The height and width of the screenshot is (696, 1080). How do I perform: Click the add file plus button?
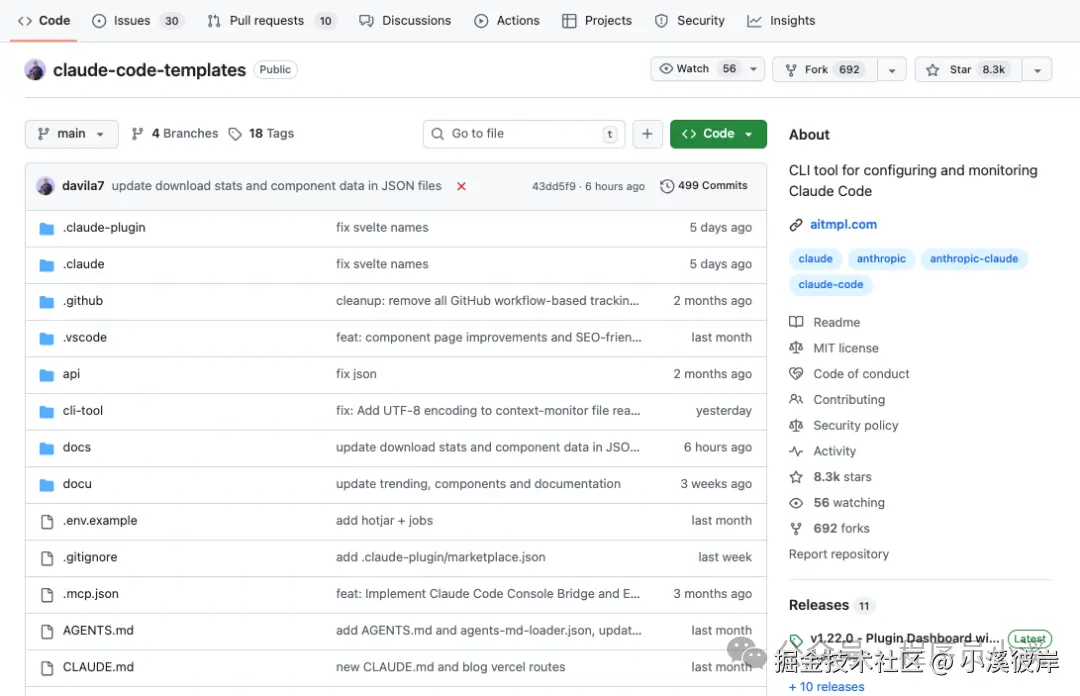pyautogui.click(x=647, y=134)
